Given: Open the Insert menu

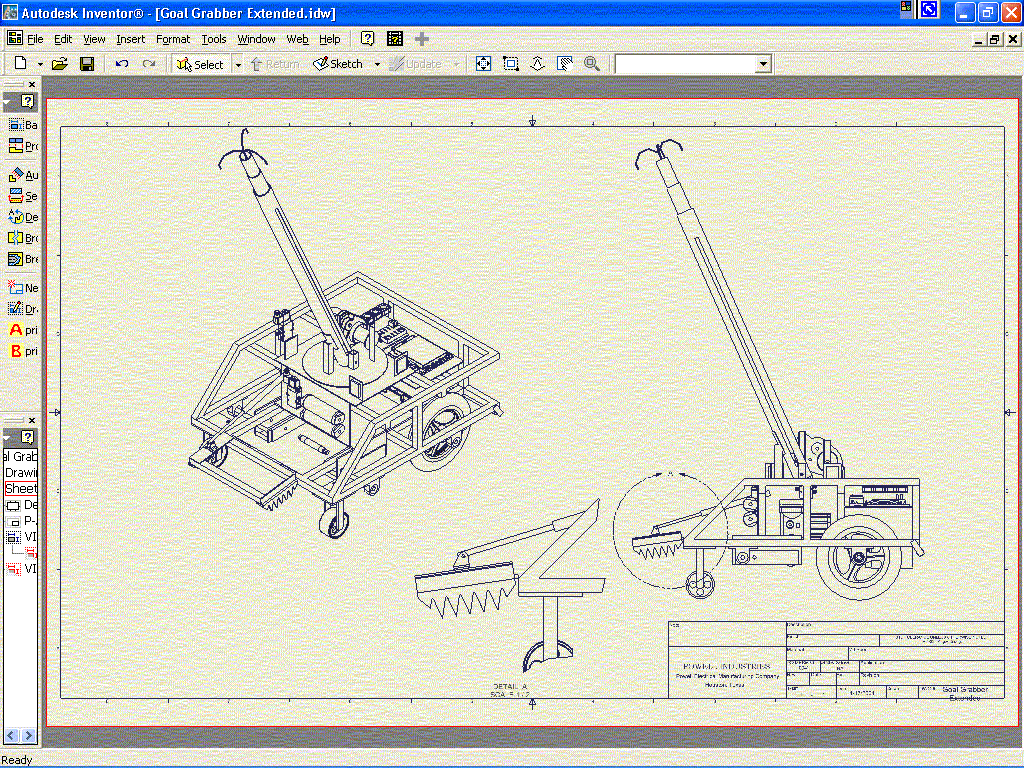Looking at the screenshot, I should pyautogui.click(x=131, y=39).
